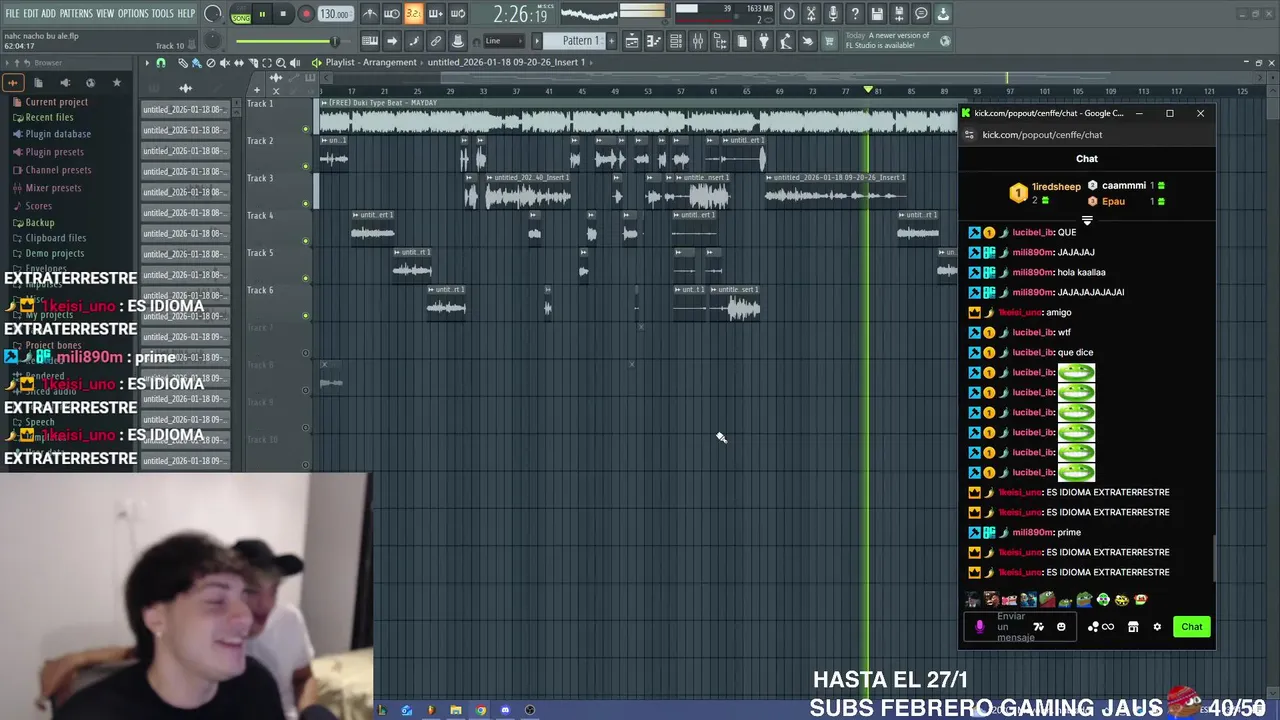Toggle wait for input before recording
Image resolution: width=1280 pixels, height=720 pixels.
pyautogui.click(x=392, y=14)
